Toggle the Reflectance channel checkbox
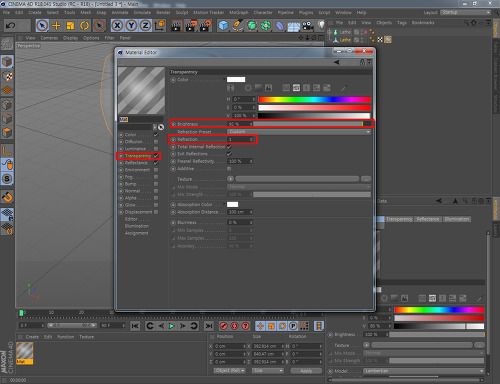Screen dimensions: 500x384 point(156,163)
